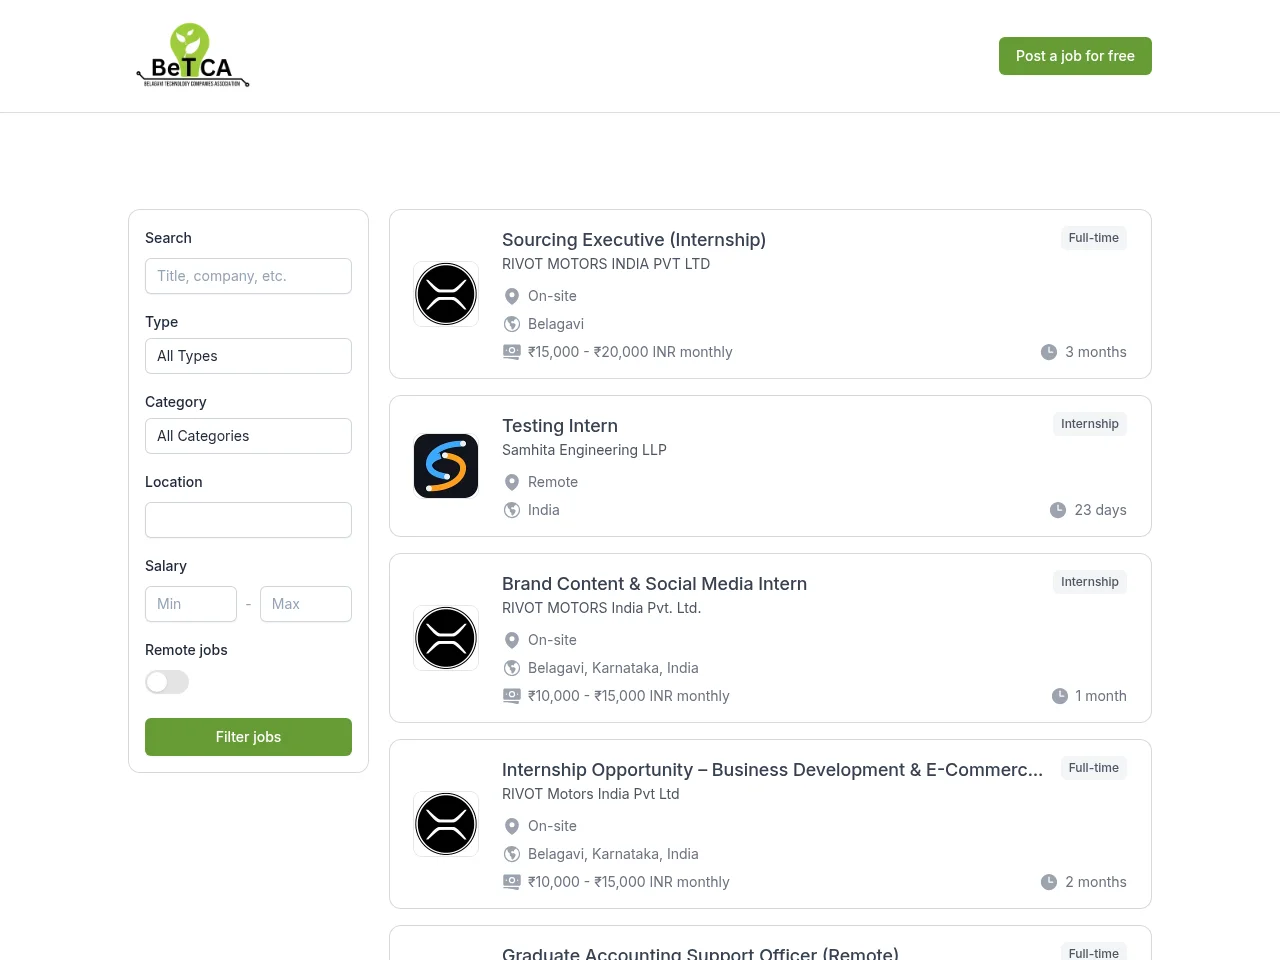
Task: Select the Min salary field
Action: [191, 604]
